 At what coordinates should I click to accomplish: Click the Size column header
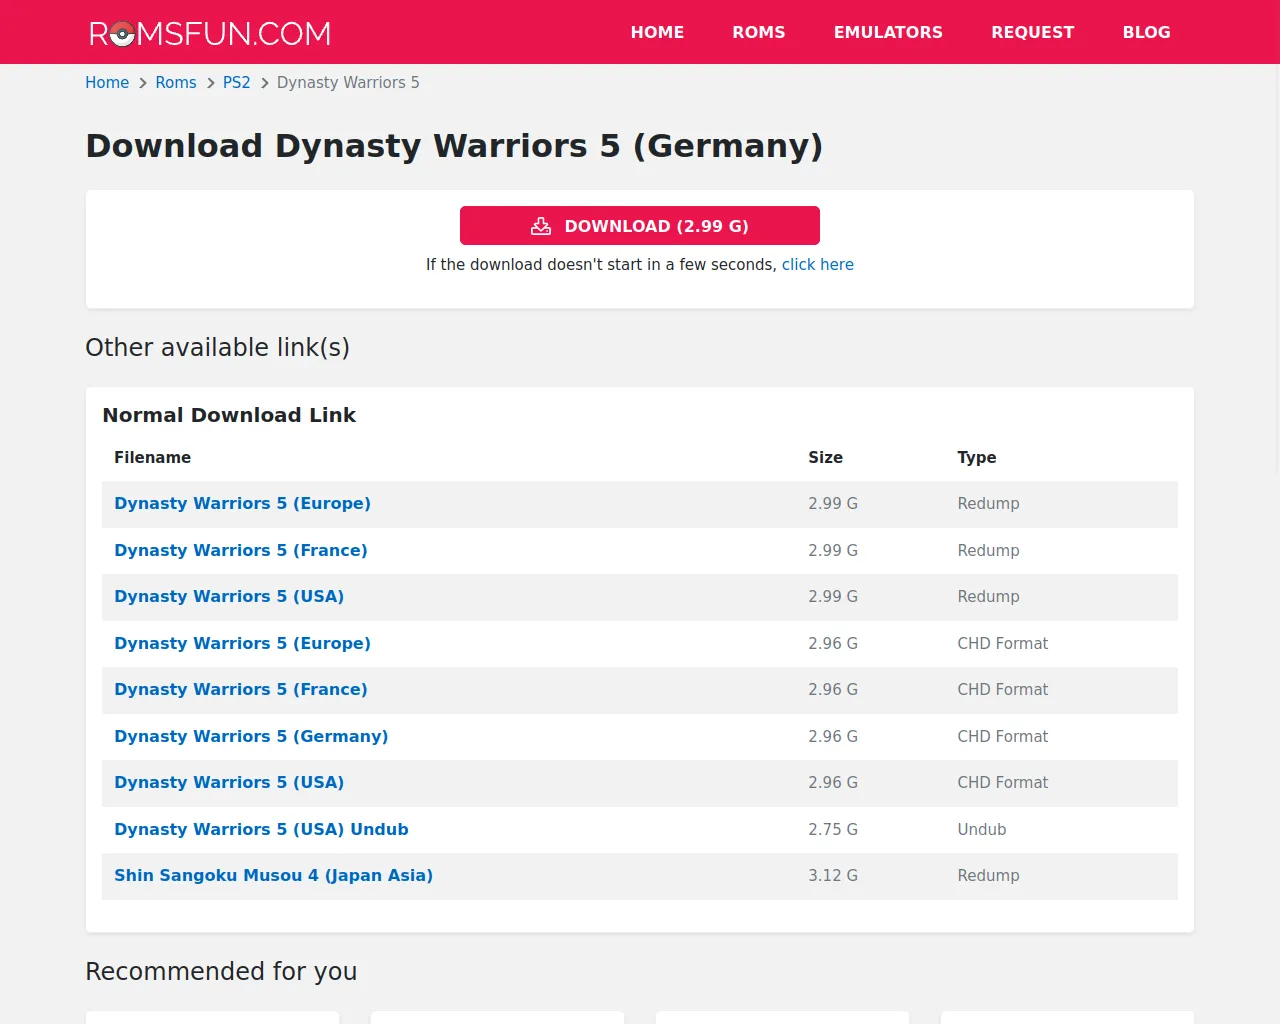click(x=825, y=458)
